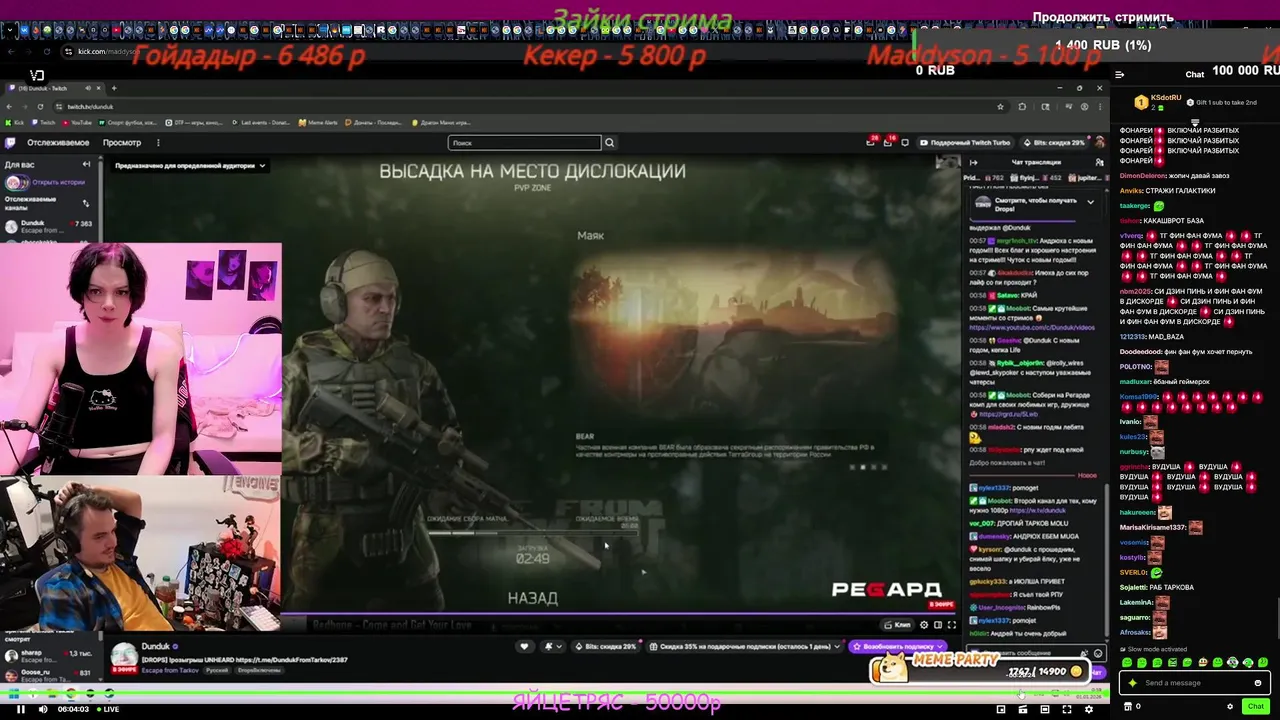This screenshot has width=1280, height=720.
Task: Click the KSdotRU top gifter badge
Action: click(x=1141, y=101)
